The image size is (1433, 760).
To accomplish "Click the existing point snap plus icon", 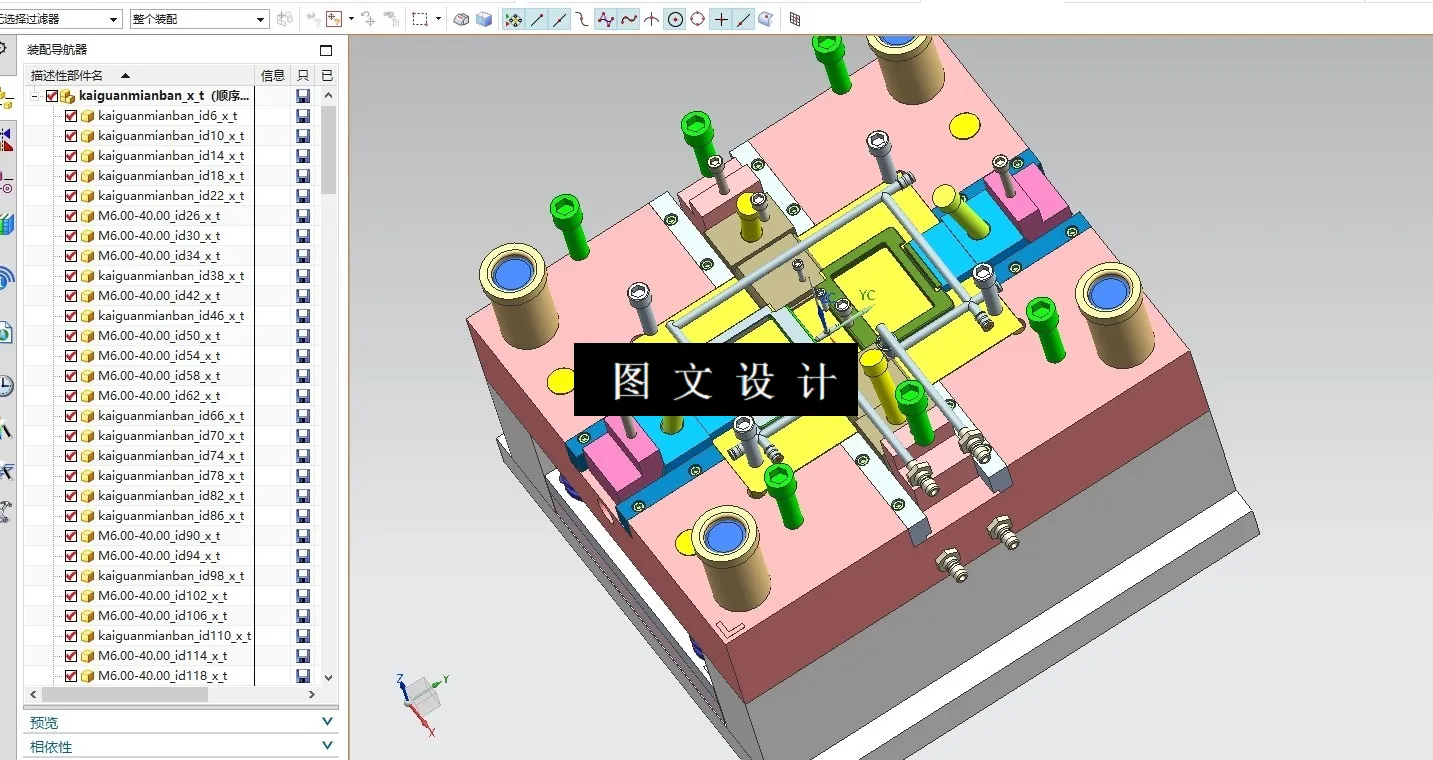I will pos(721,18).
